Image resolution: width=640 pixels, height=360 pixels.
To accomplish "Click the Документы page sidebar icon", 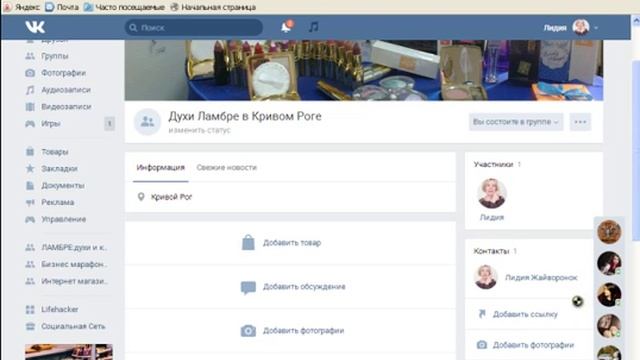I will click(x=30, y=185).
